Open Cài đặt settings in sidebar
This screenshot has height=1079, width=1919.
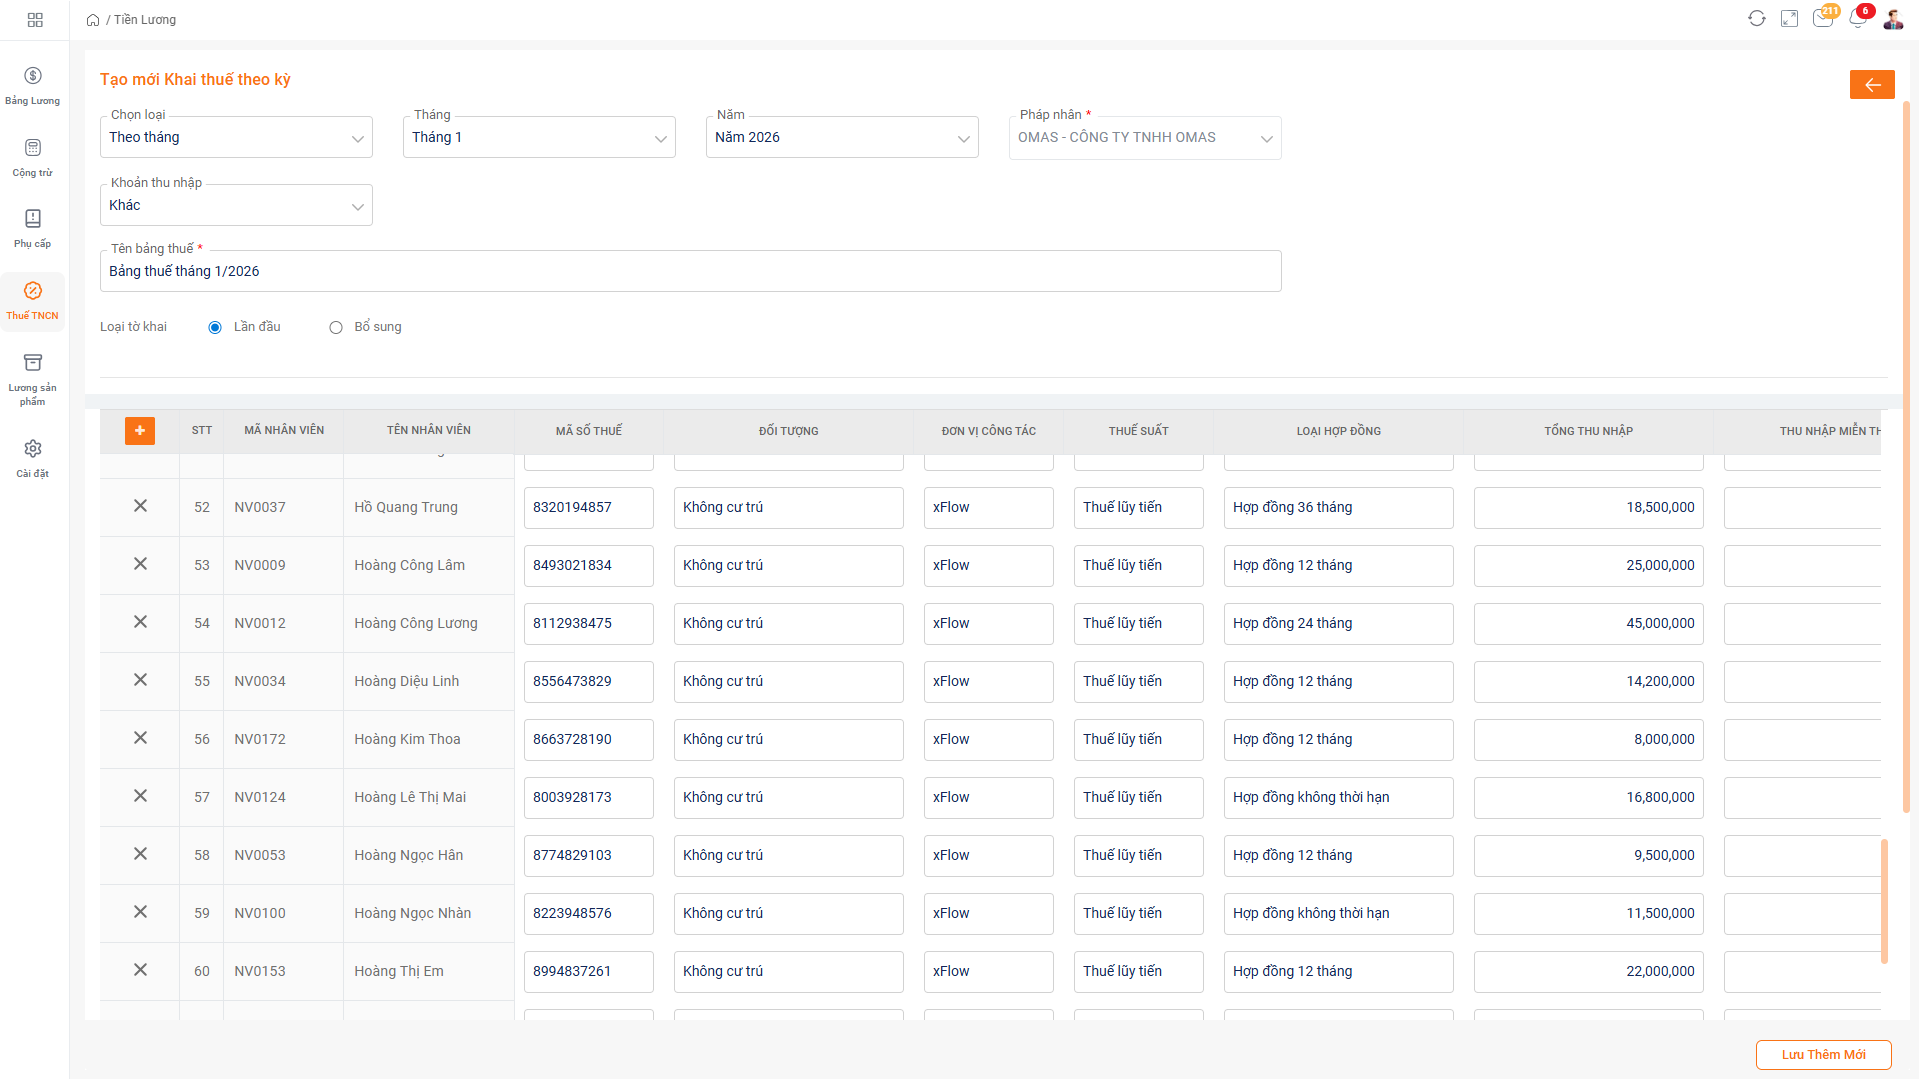click(33, 458)
